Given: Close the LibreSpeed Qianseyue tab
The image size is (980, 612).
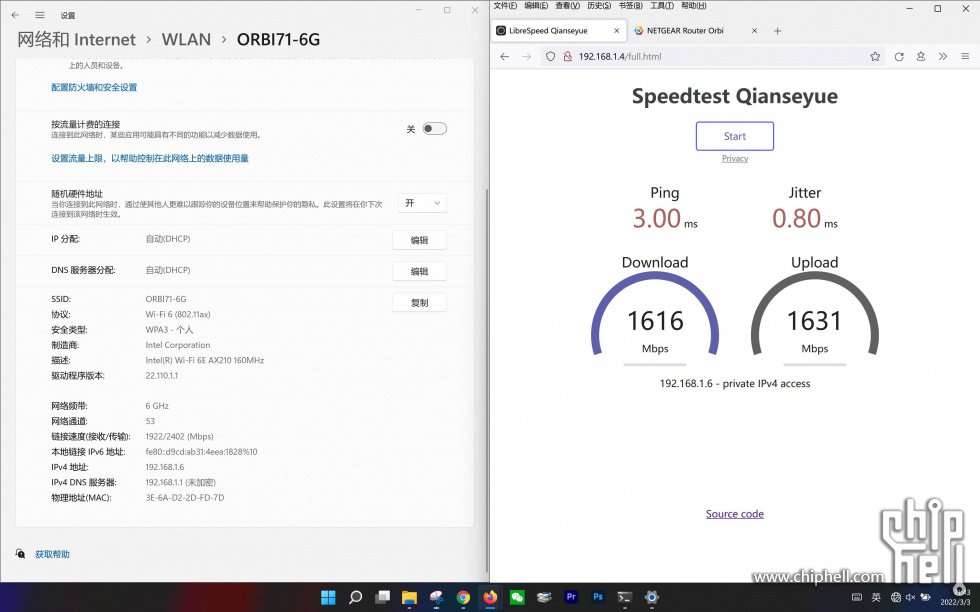Looking at the screenshot, I should [x=616, y=31].
